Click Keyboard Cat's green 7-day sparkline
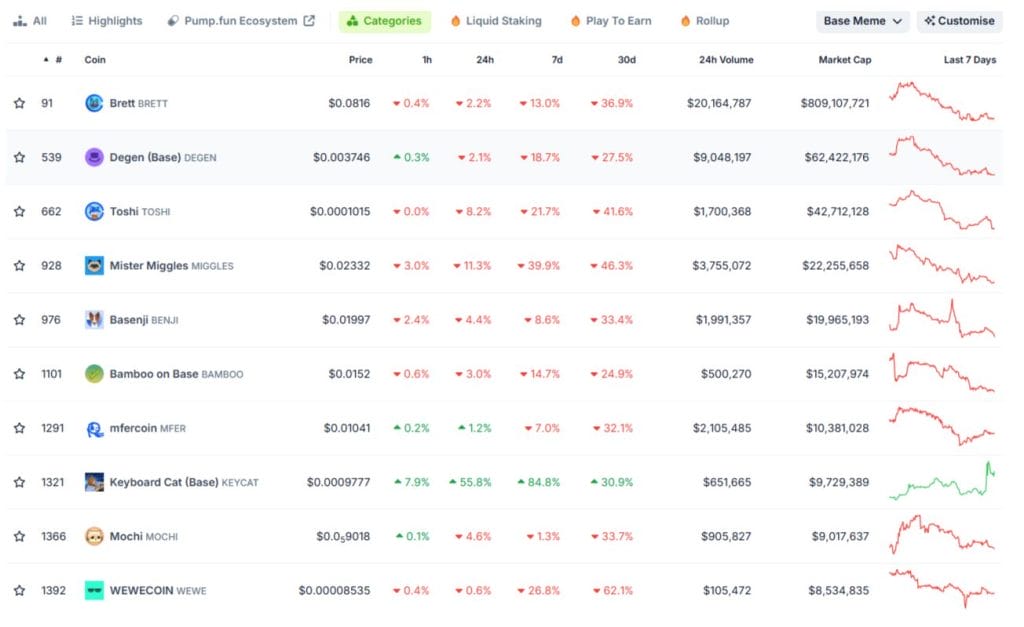This screenshot has width=1024, height=627. click(942, 481)
